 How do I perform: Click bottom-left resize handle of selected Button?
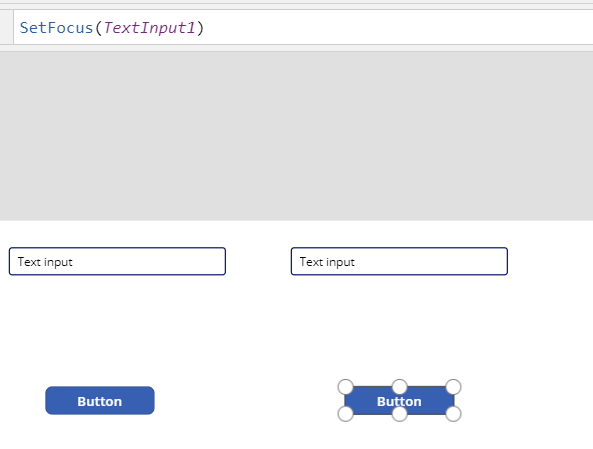[x=346, y=414]
